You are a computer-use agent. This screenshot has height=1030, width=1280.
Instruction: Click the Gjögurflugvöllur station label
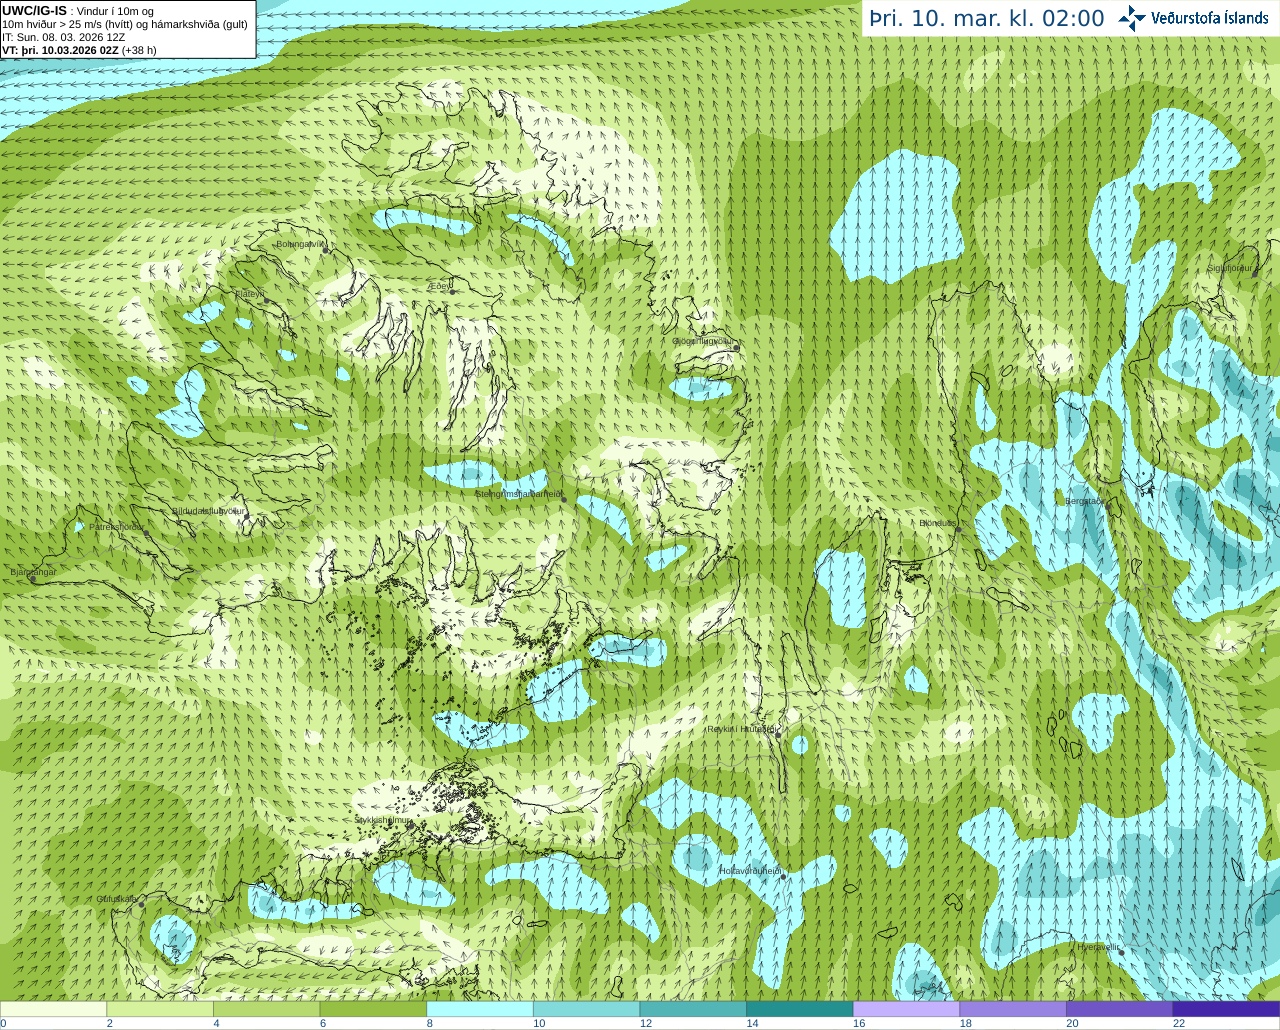pos(702,341)
